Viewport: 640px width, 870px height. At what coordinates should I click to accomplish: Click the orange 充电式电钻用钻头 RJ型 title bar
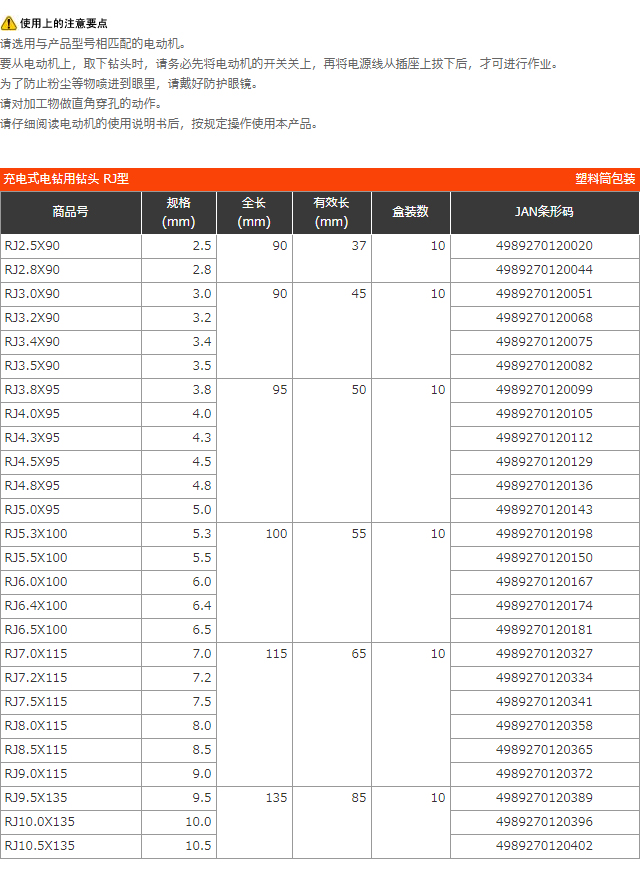(x=66, y=179)
